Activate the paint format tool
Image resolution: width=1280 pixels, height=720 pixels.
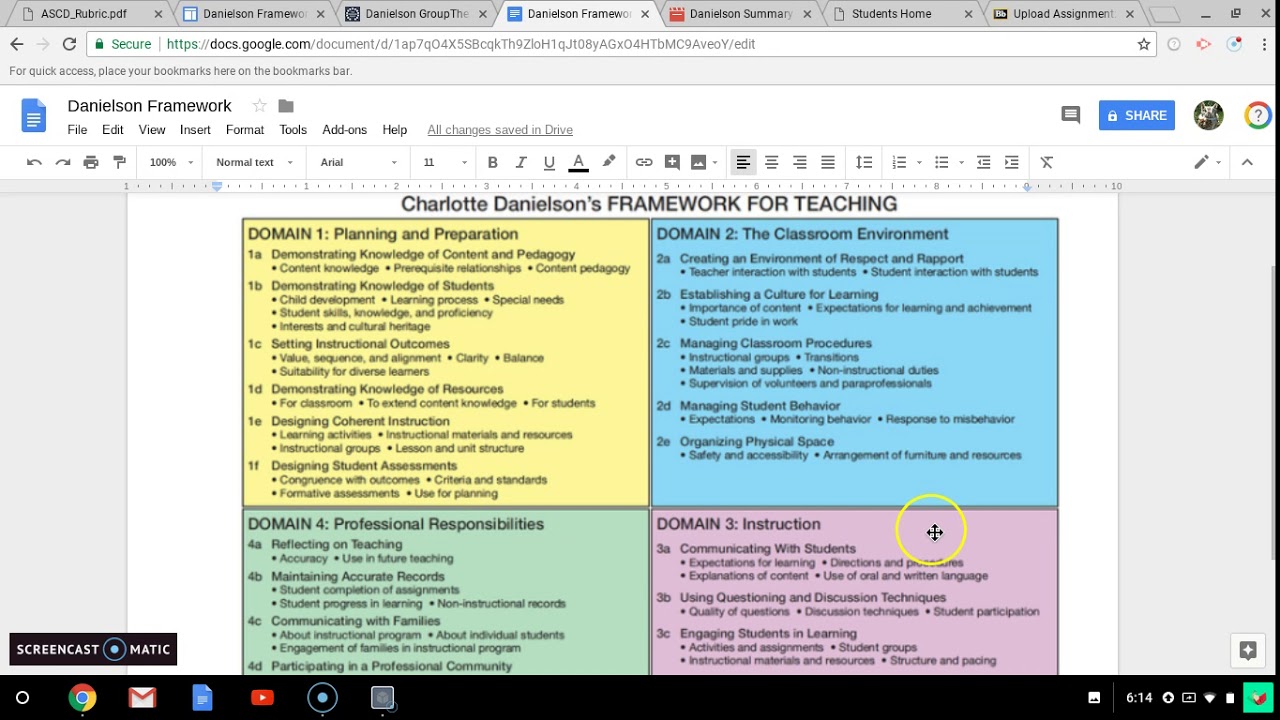pos(119,162)
